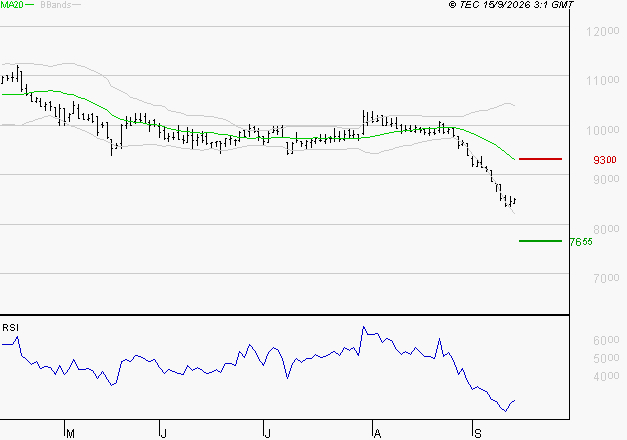Click the 10000 price axis label
The image size is (627, 440).
click(x=603, y=130)
